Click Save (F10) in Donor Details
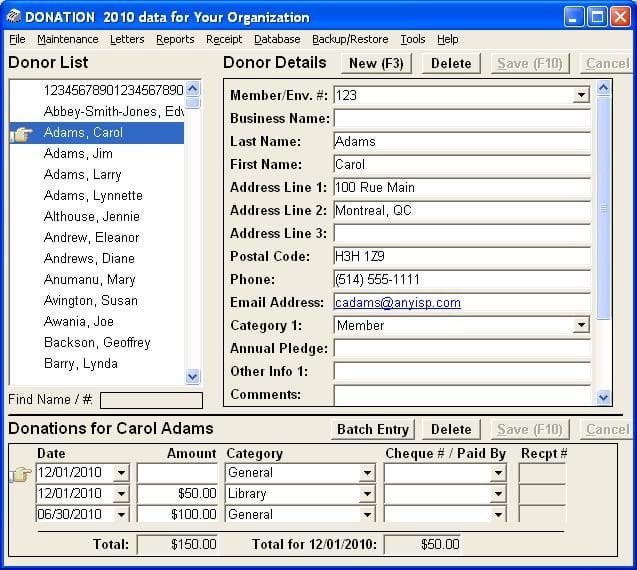 (530, 63)
